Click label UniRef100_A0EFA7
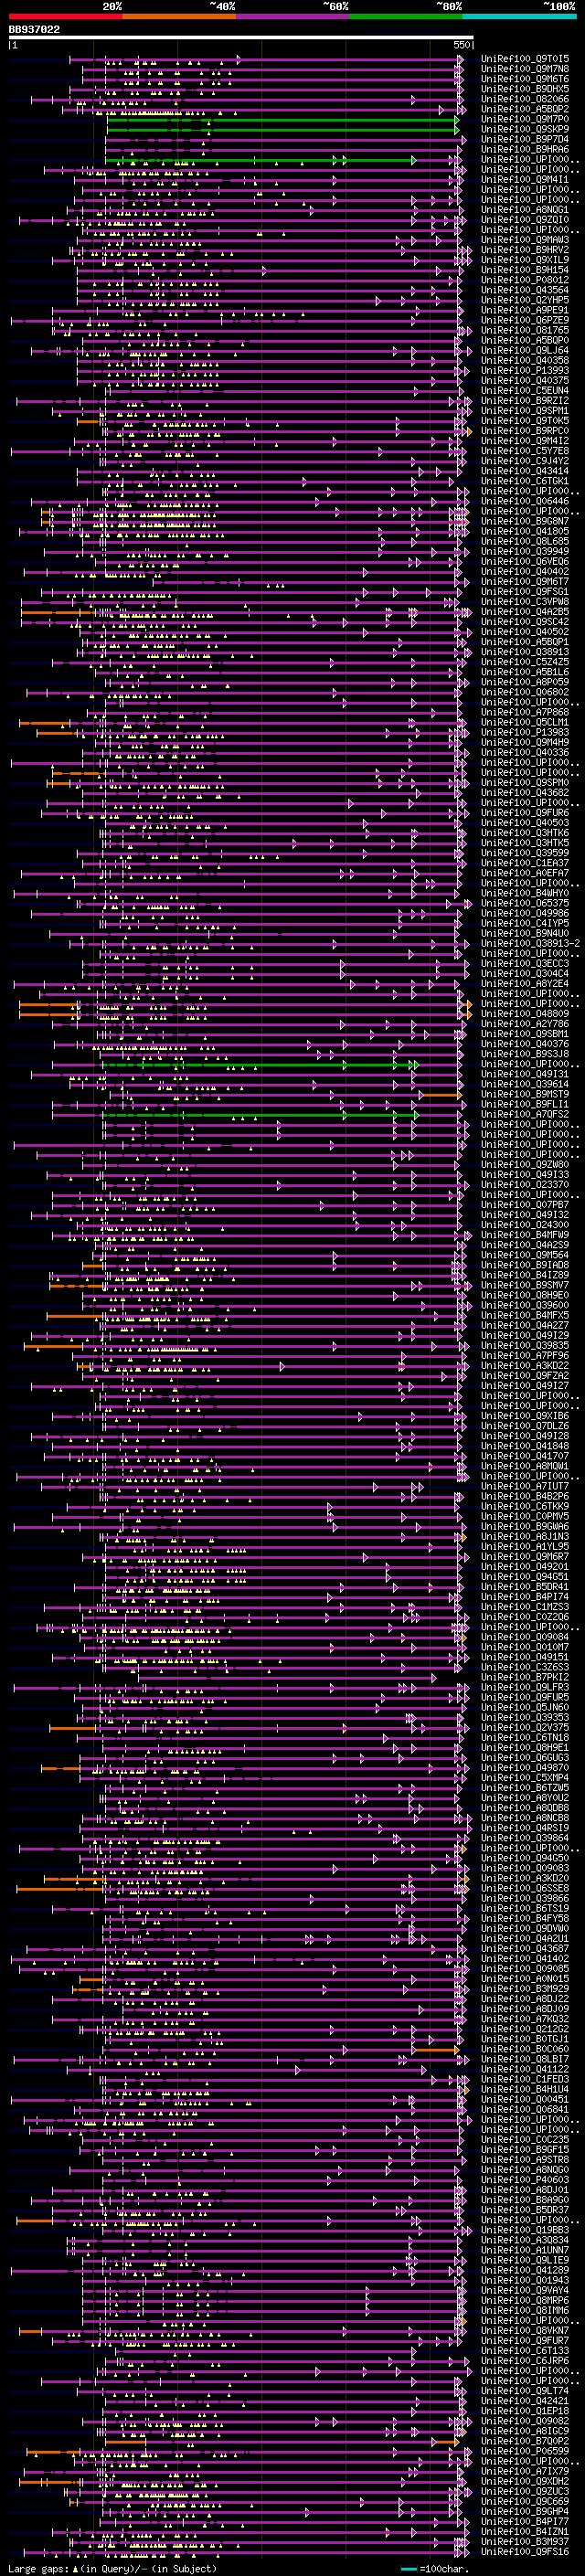Viewport: 585px width, 2576px height. pos(525,873)
